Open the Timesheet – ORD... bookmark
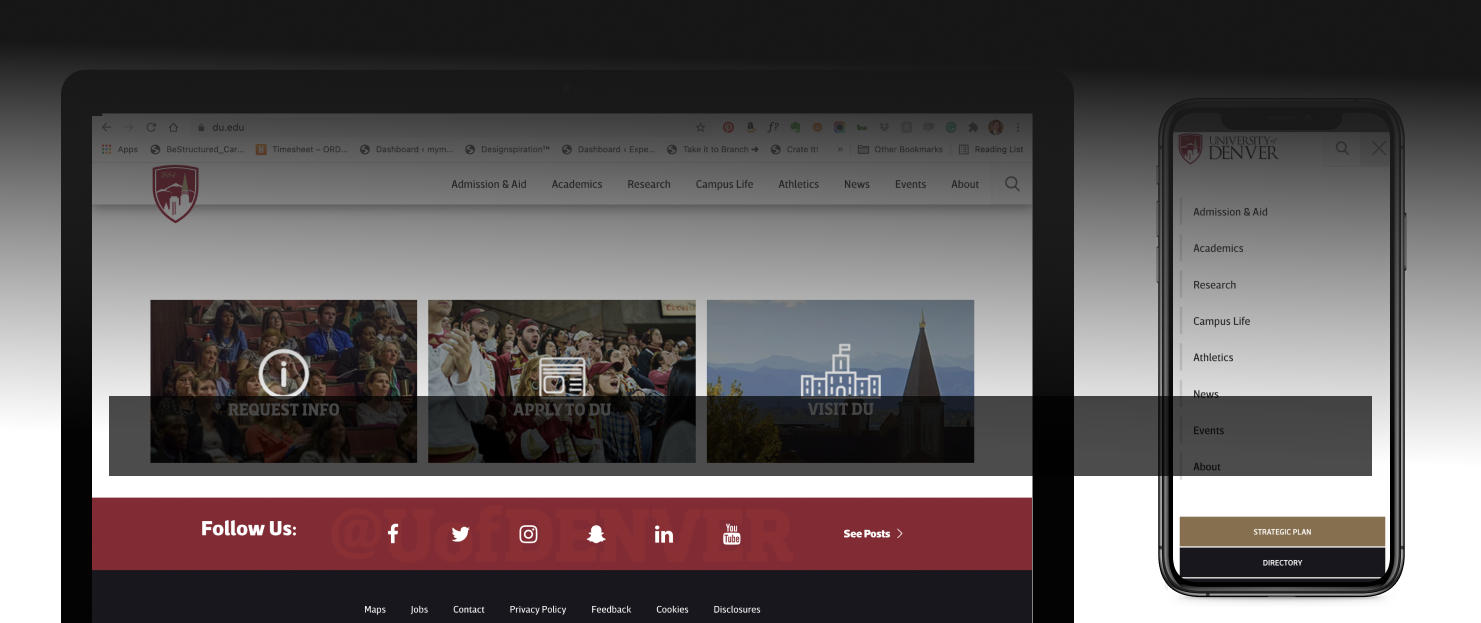 click(x=302, y=149)
